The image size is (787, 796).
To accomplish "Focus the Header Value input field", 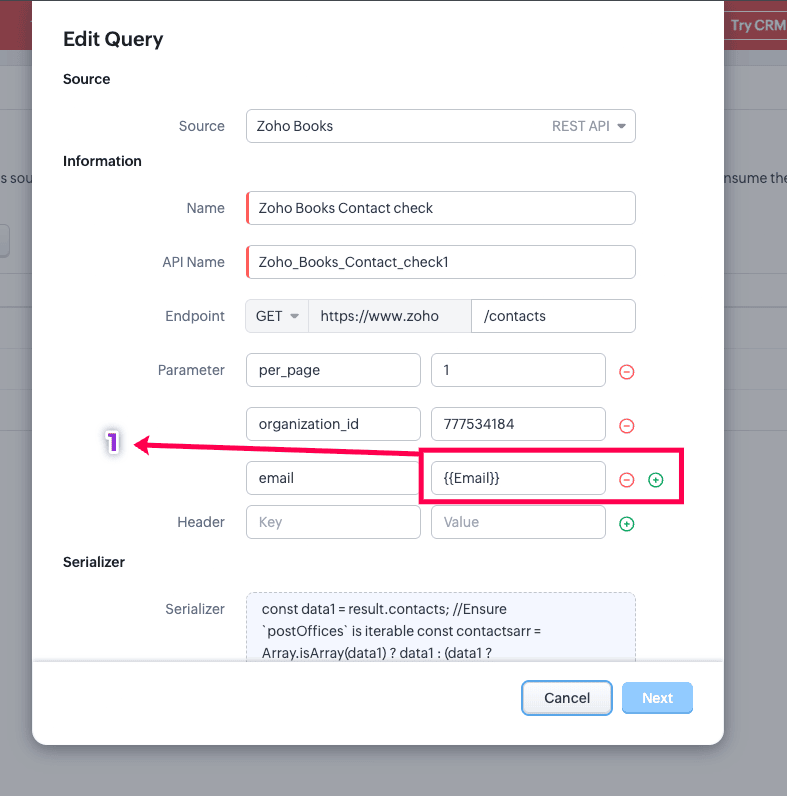I will click(518, 522).
